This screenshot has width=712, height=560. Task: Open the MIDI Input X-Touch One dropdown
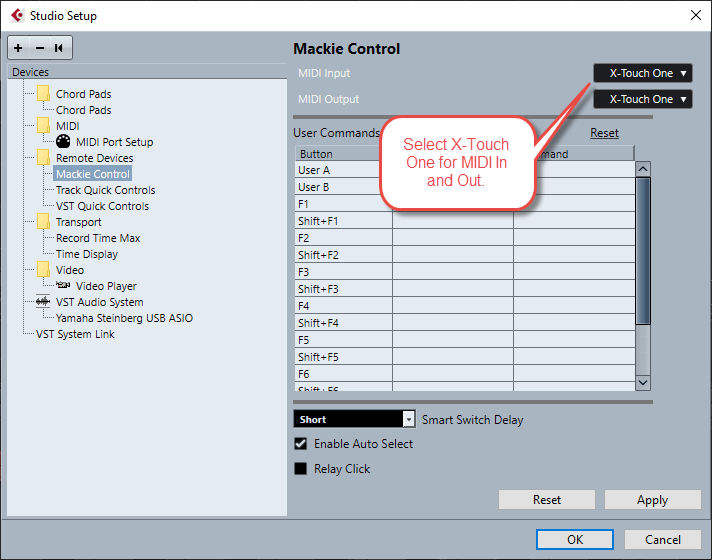point(643,73)
